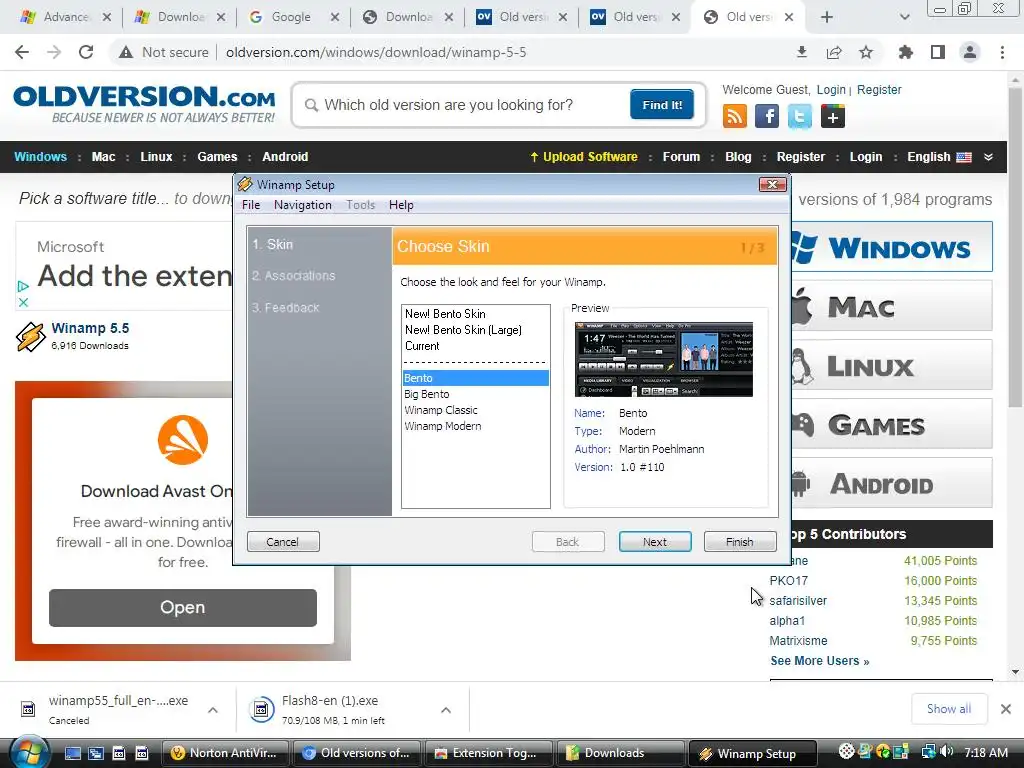The width and height of the screenshot is (1024, 768).
Task: Open the See More Users link
Action: 820,661
